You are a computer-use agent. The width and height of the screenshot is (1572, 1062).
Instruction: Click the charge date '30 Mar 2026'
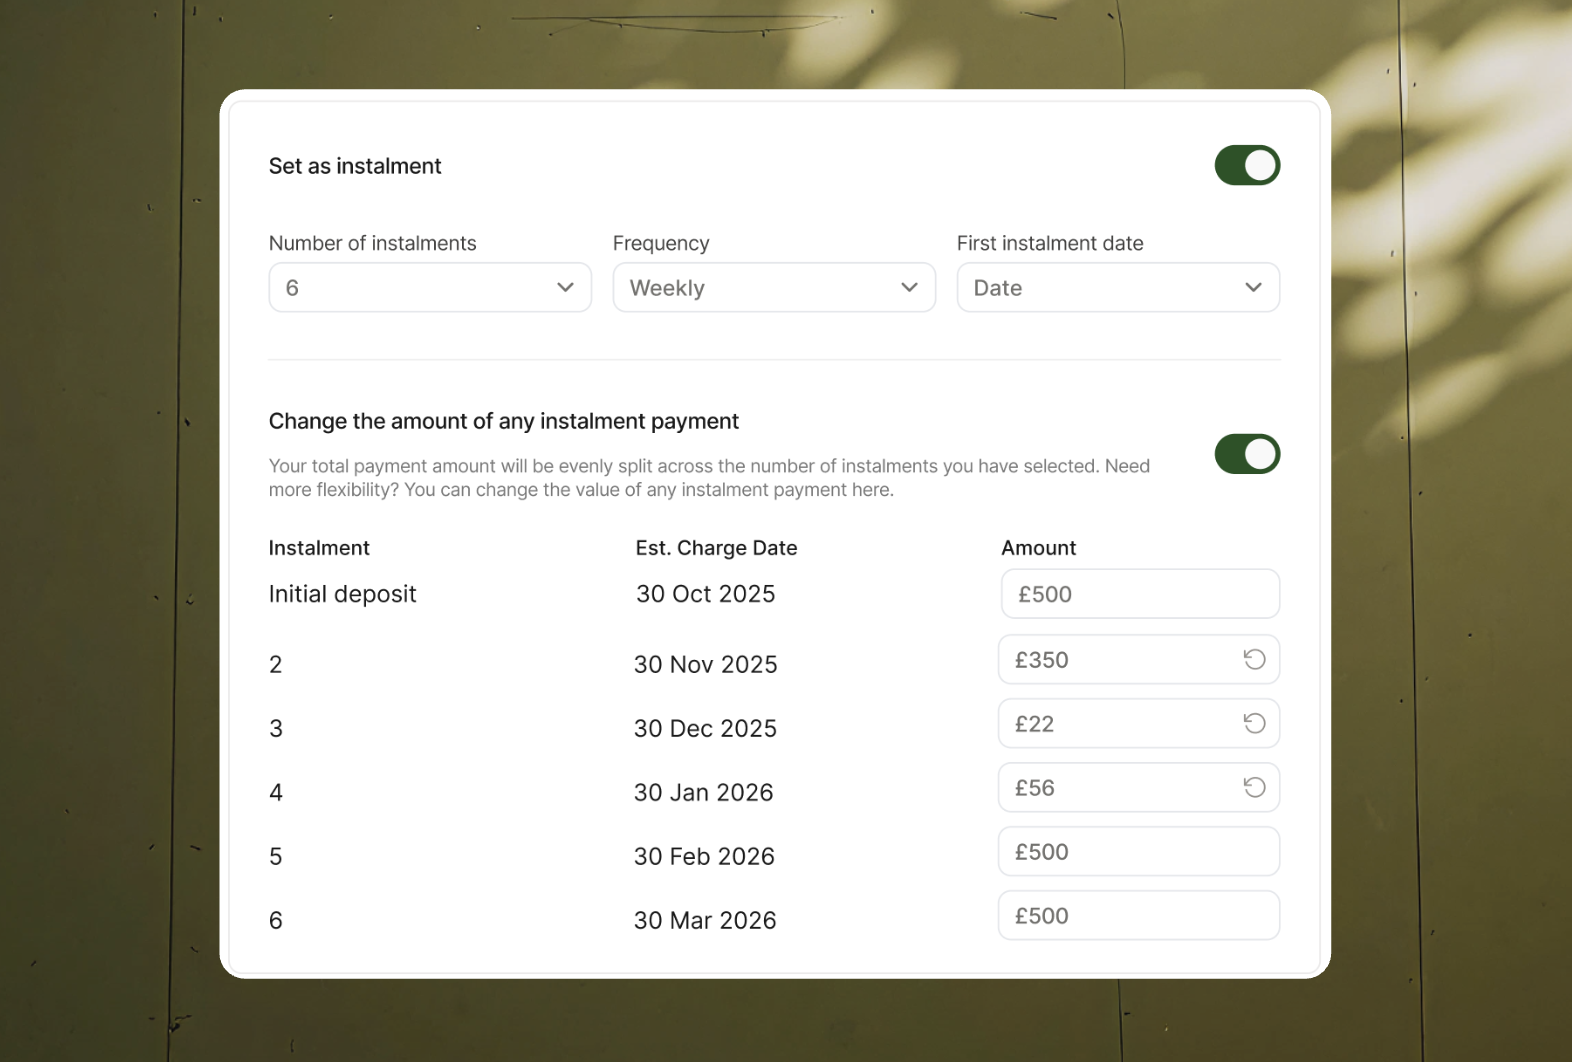tap(705, 920)
